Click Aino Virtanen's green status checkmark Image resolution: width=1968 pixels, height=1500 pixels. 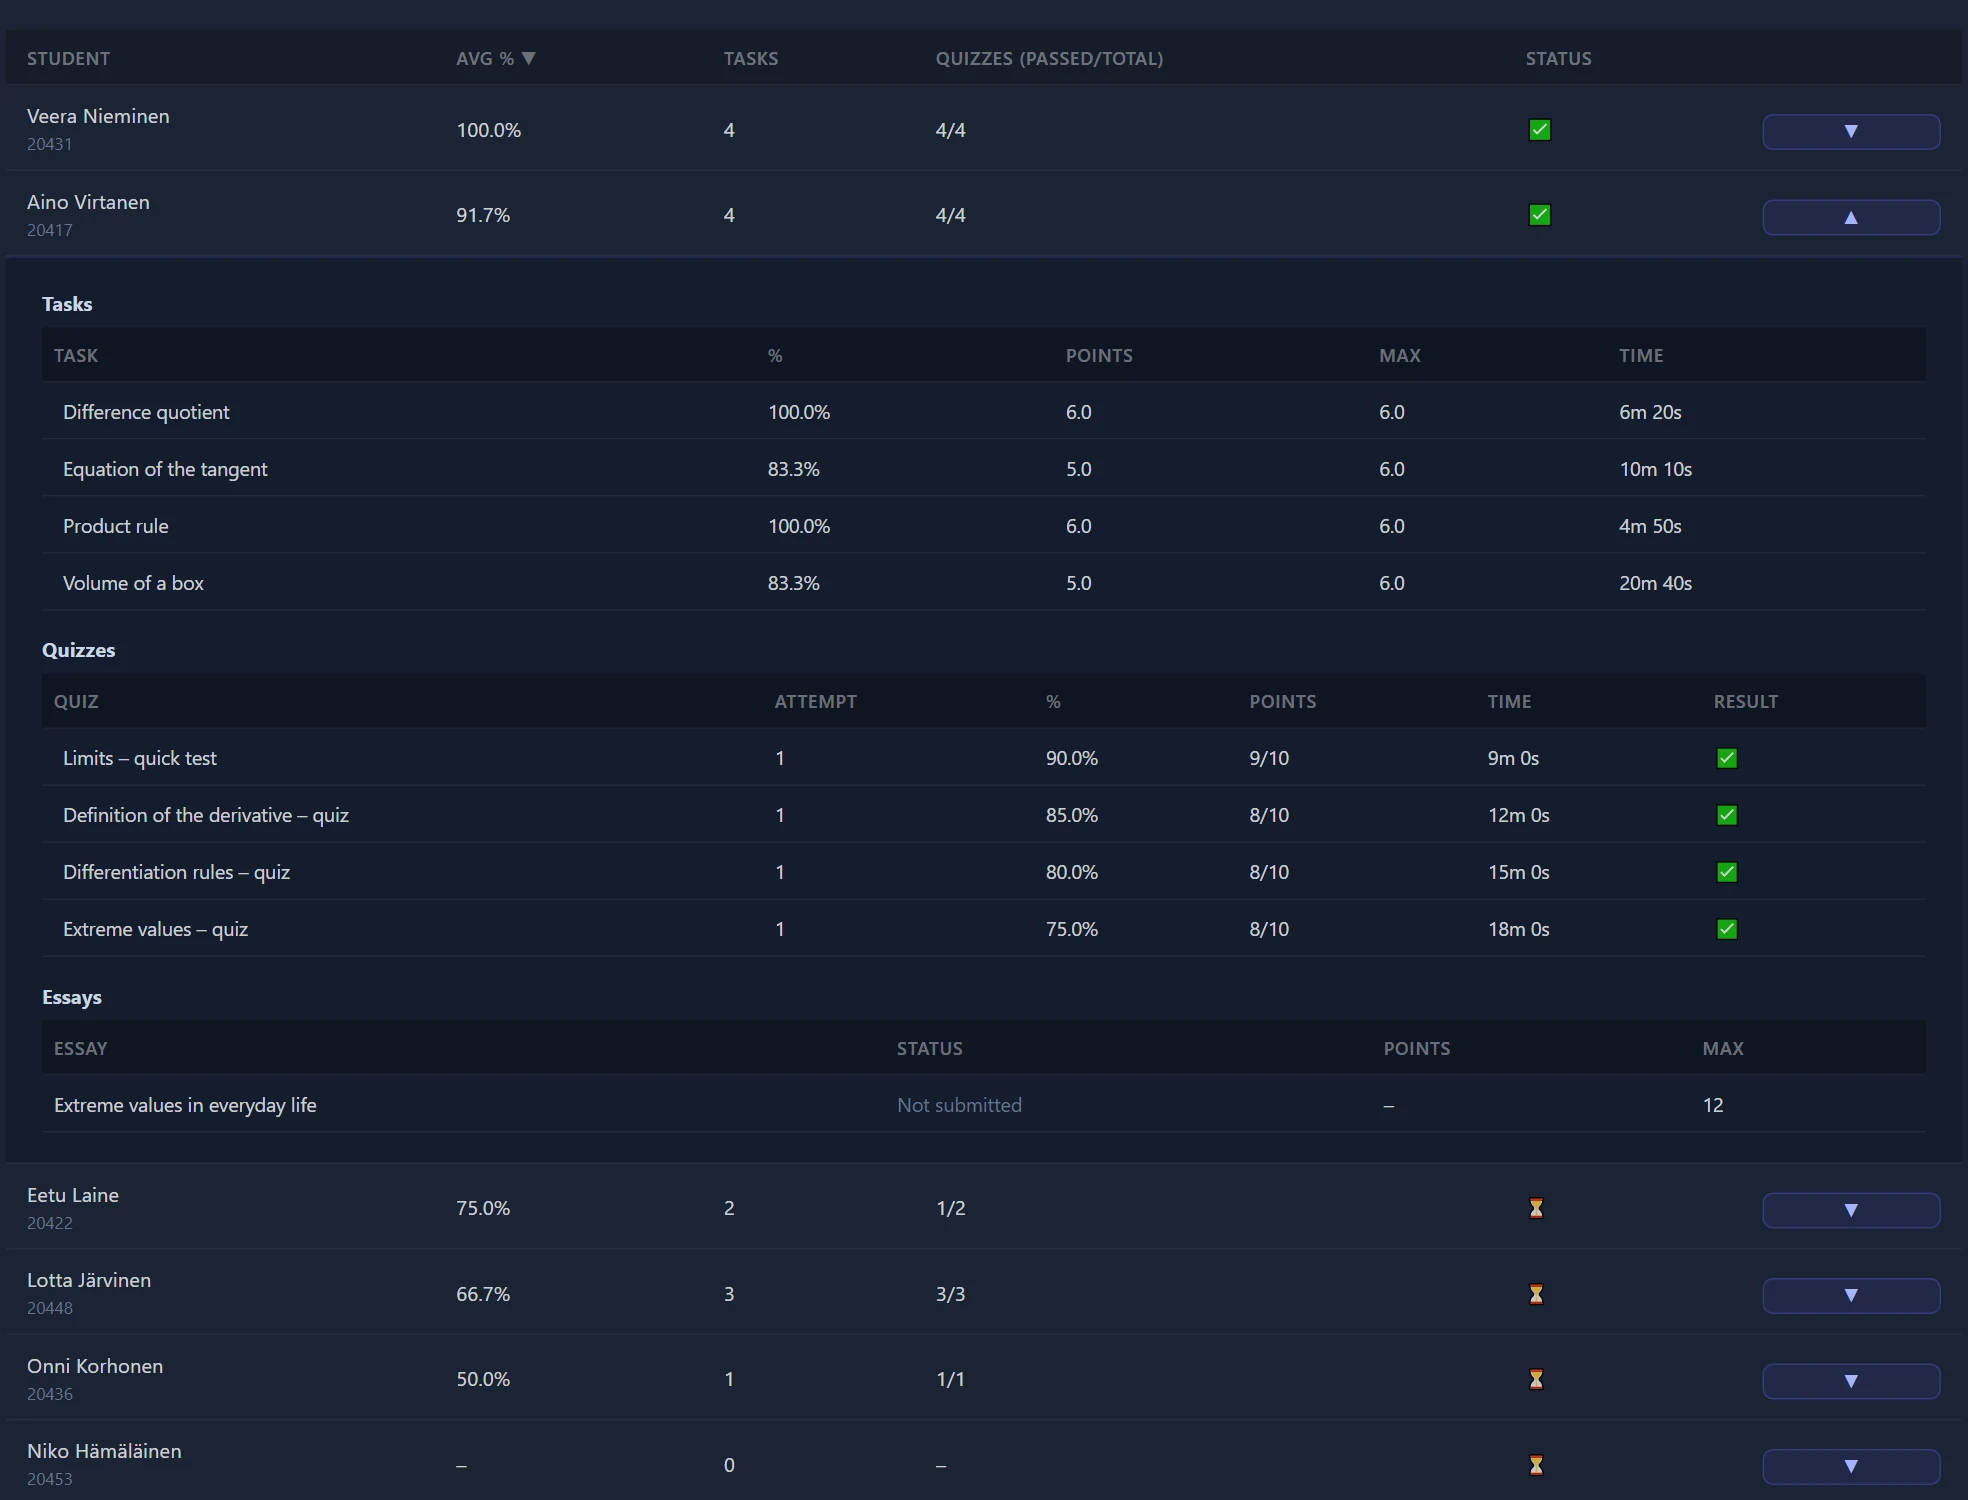tap(1540, 215)
